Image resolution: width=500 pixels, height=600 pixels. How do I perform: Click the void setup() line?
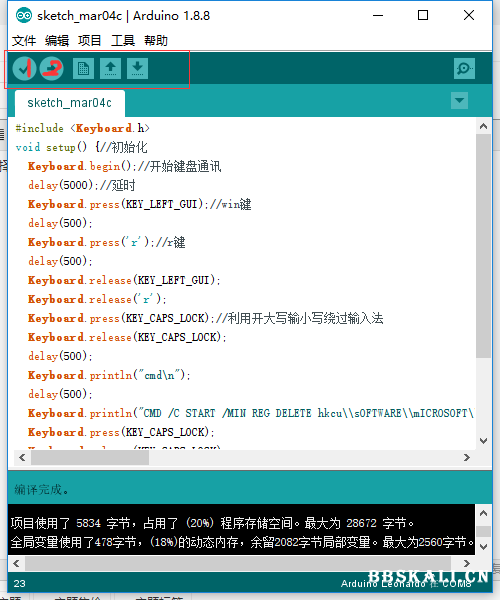(81, 147)
